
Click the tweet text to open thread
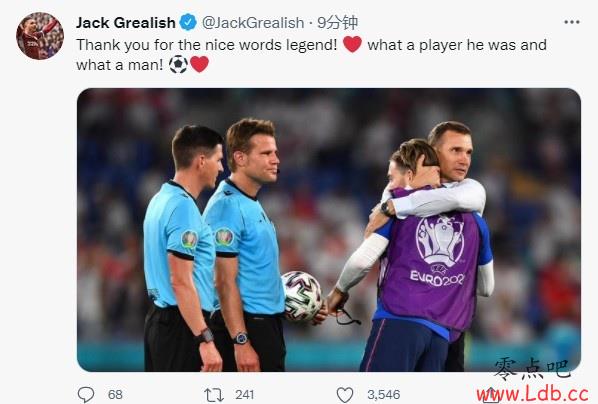click(x=311, y=55)
